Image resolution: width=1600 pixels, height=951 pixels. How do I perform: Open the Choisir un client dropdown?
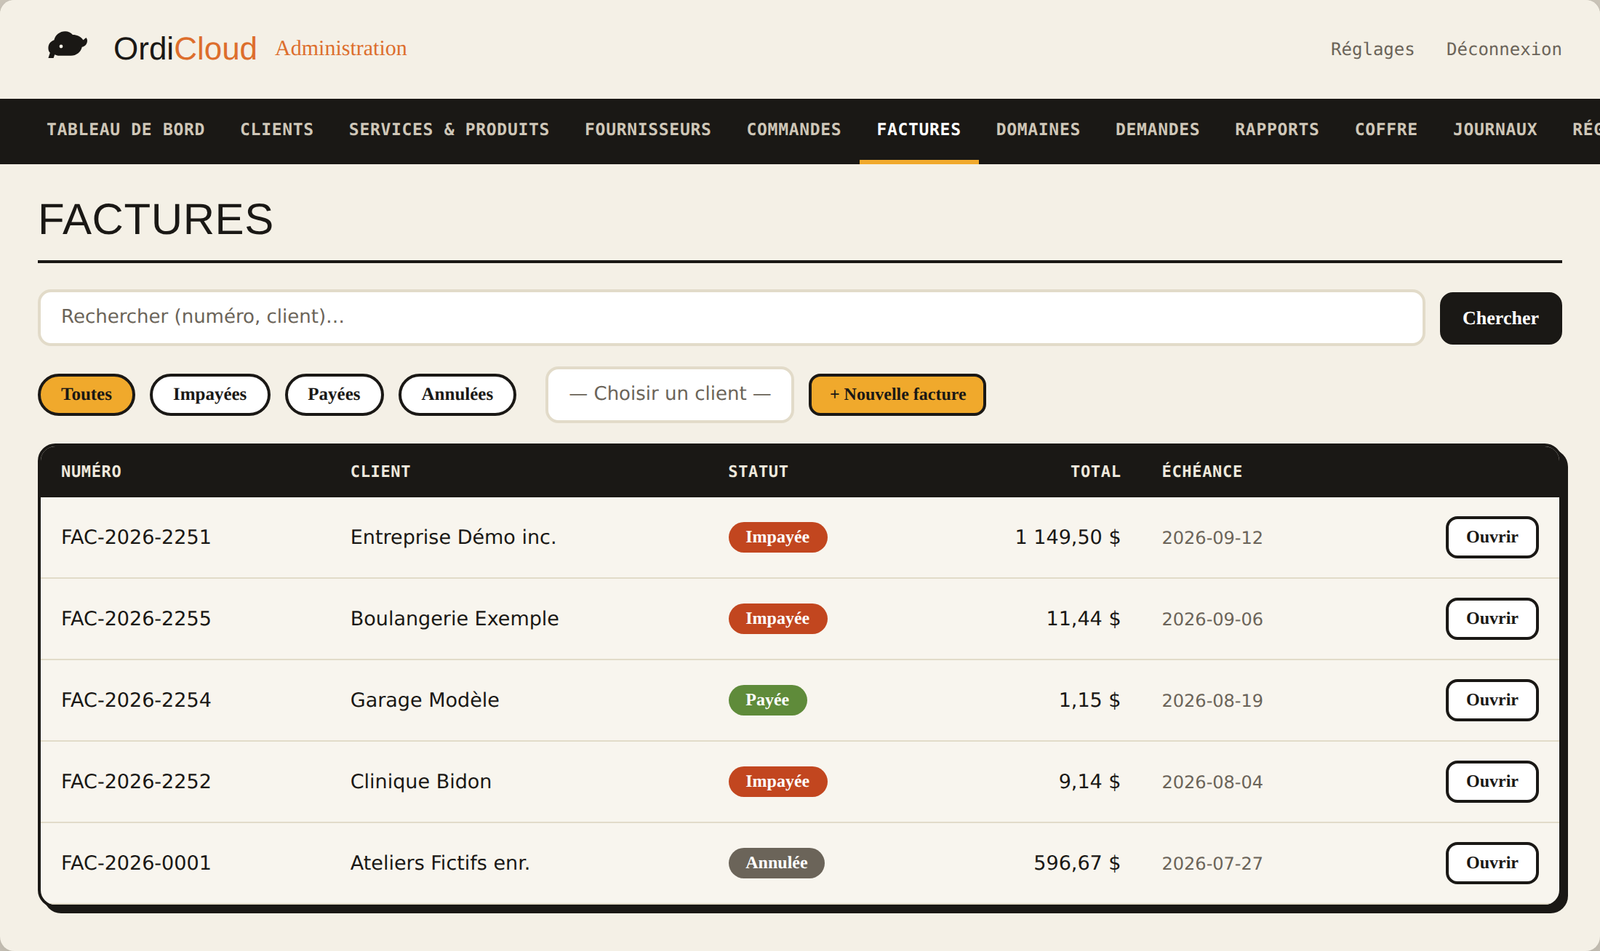[670, 394]
